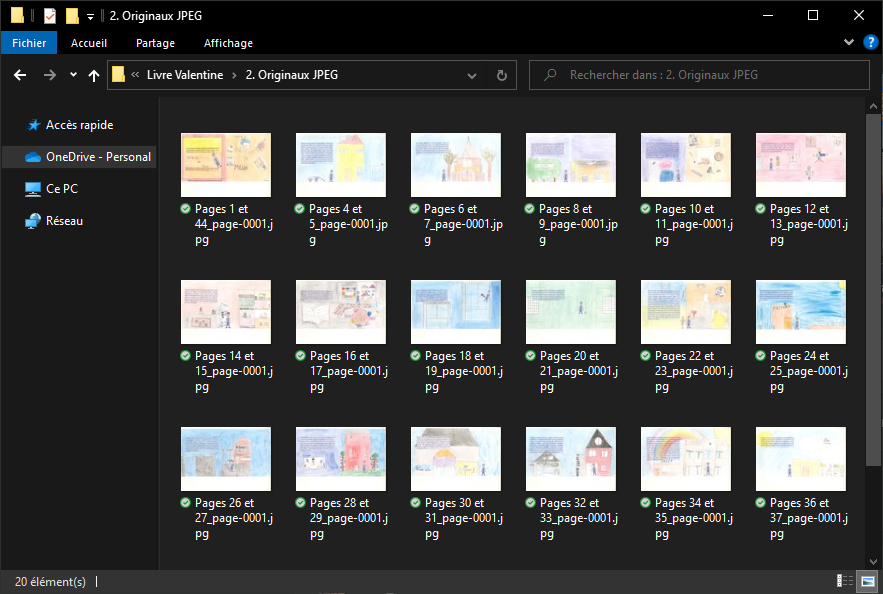The image size is (883, 594).
Task: Navigate to Livre Valentine in breadcrumb
Action: [x=185, y=75]
